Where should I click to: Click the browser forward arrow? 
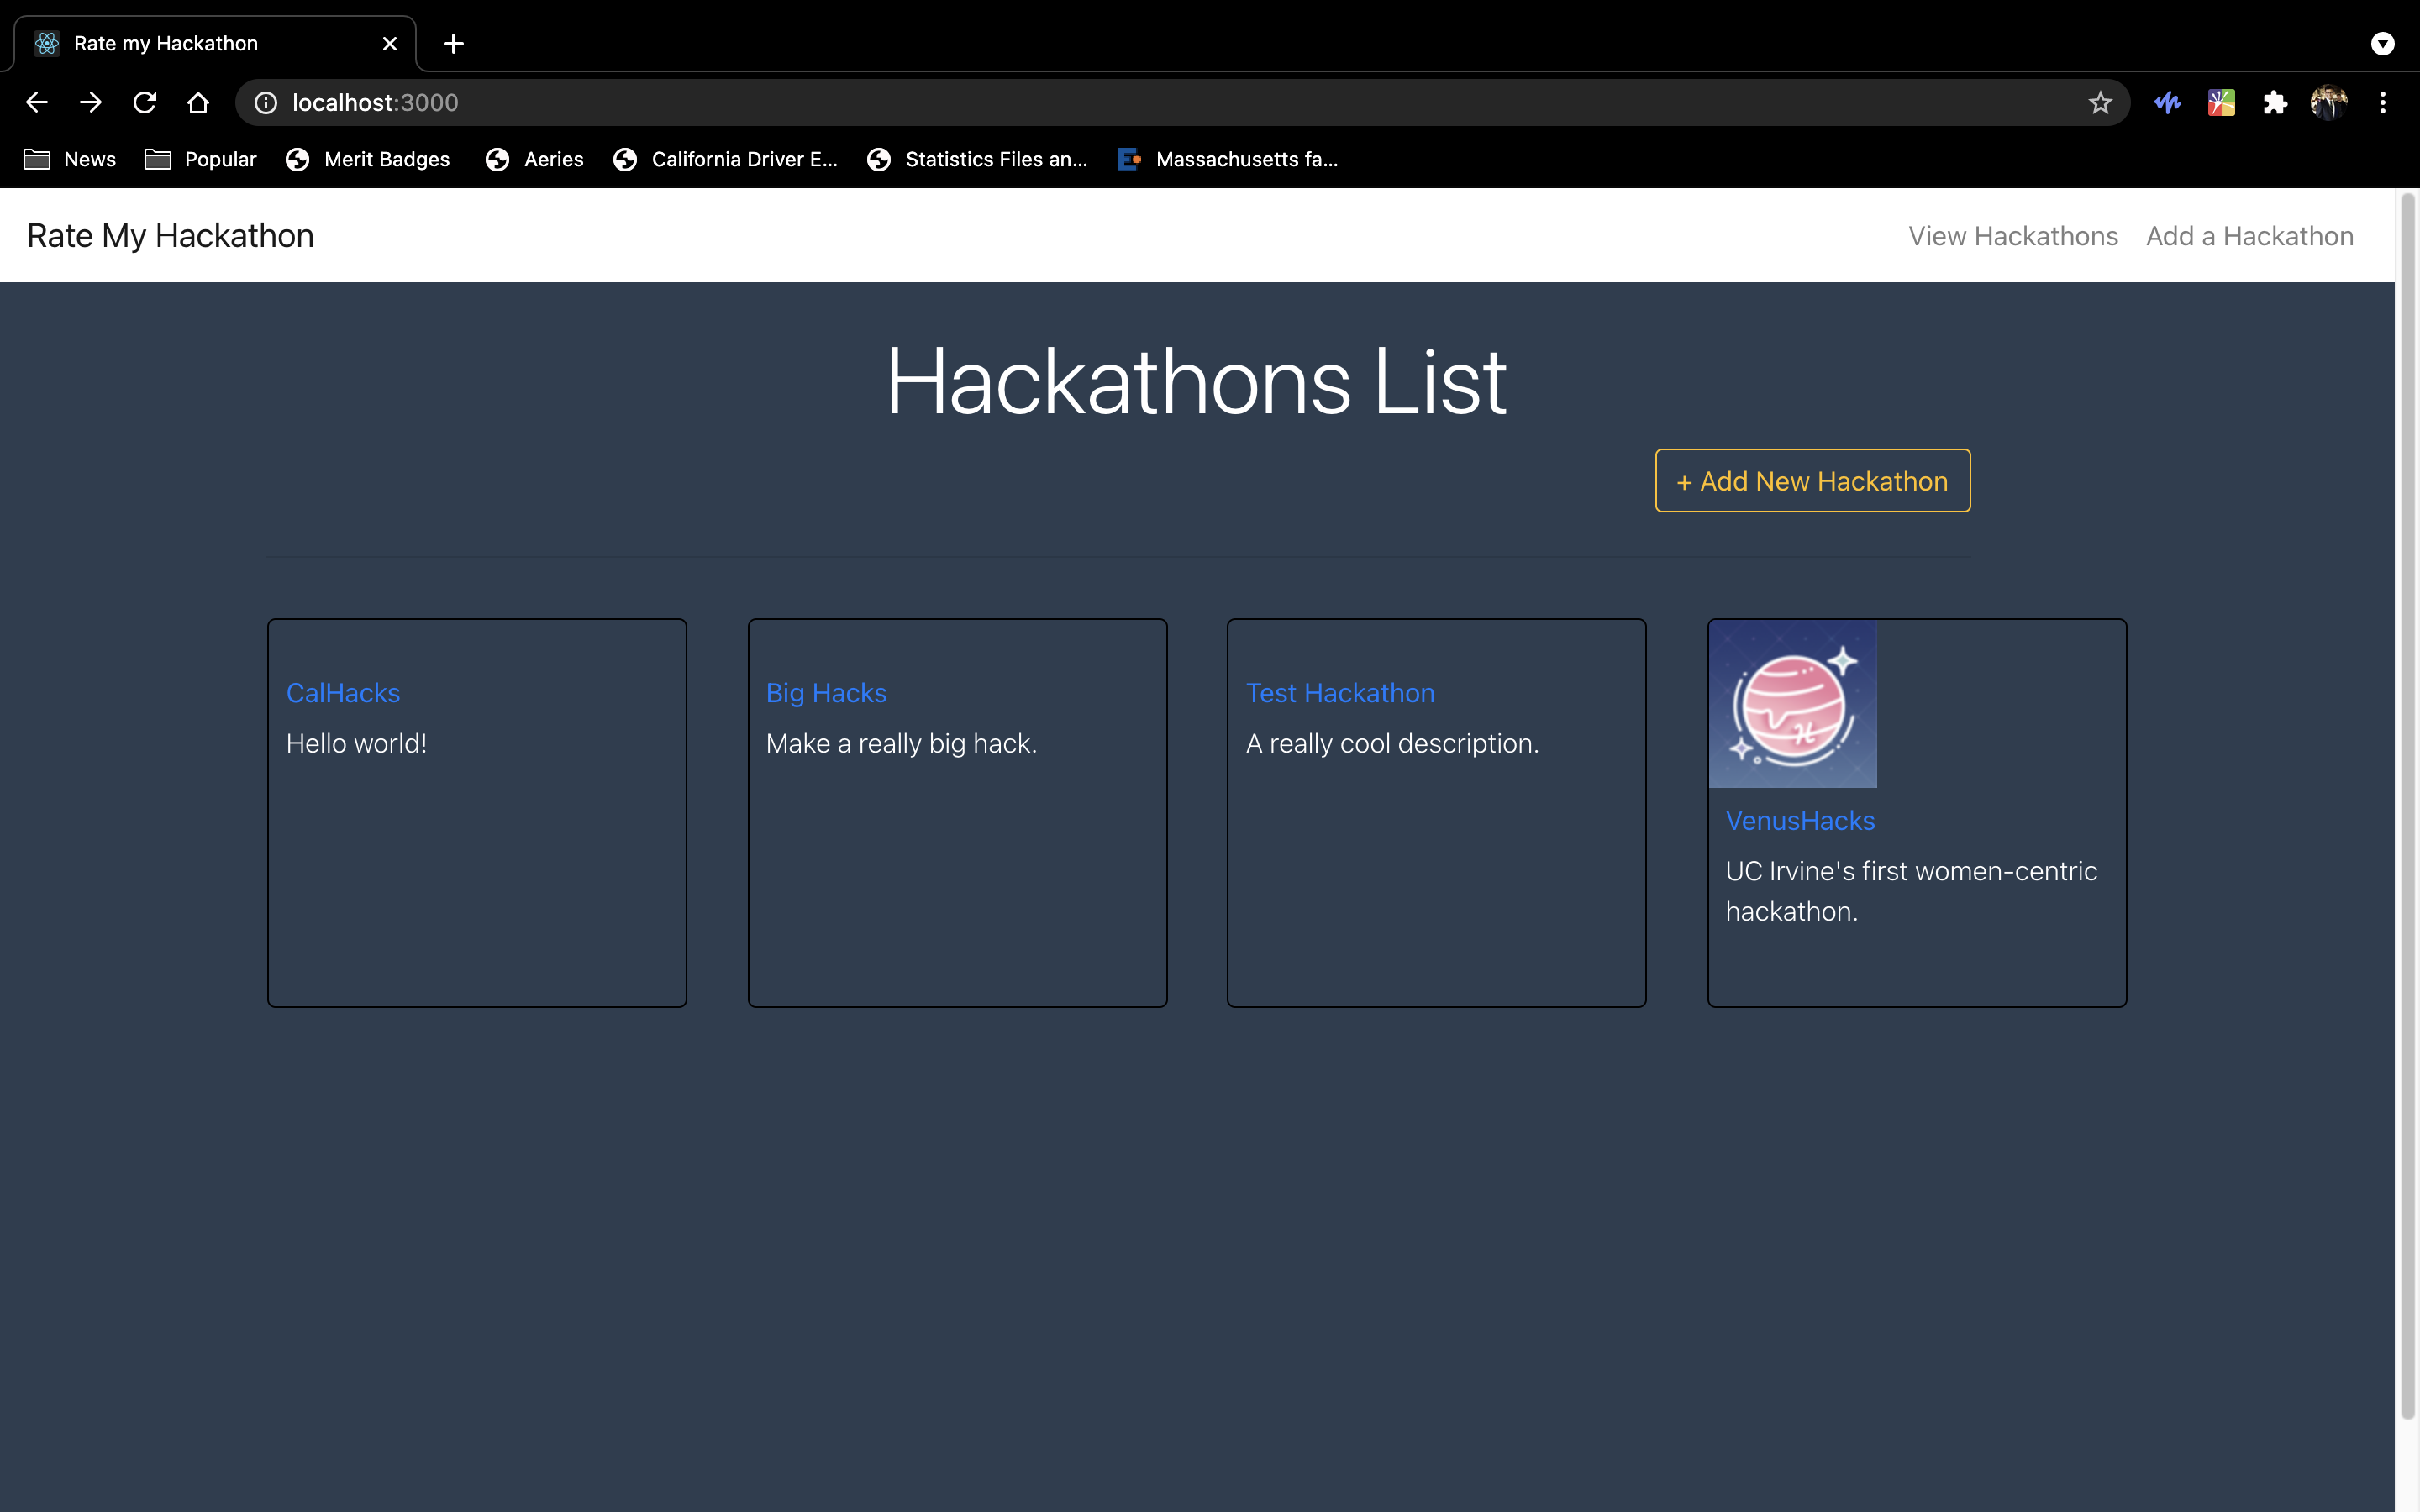91,102
